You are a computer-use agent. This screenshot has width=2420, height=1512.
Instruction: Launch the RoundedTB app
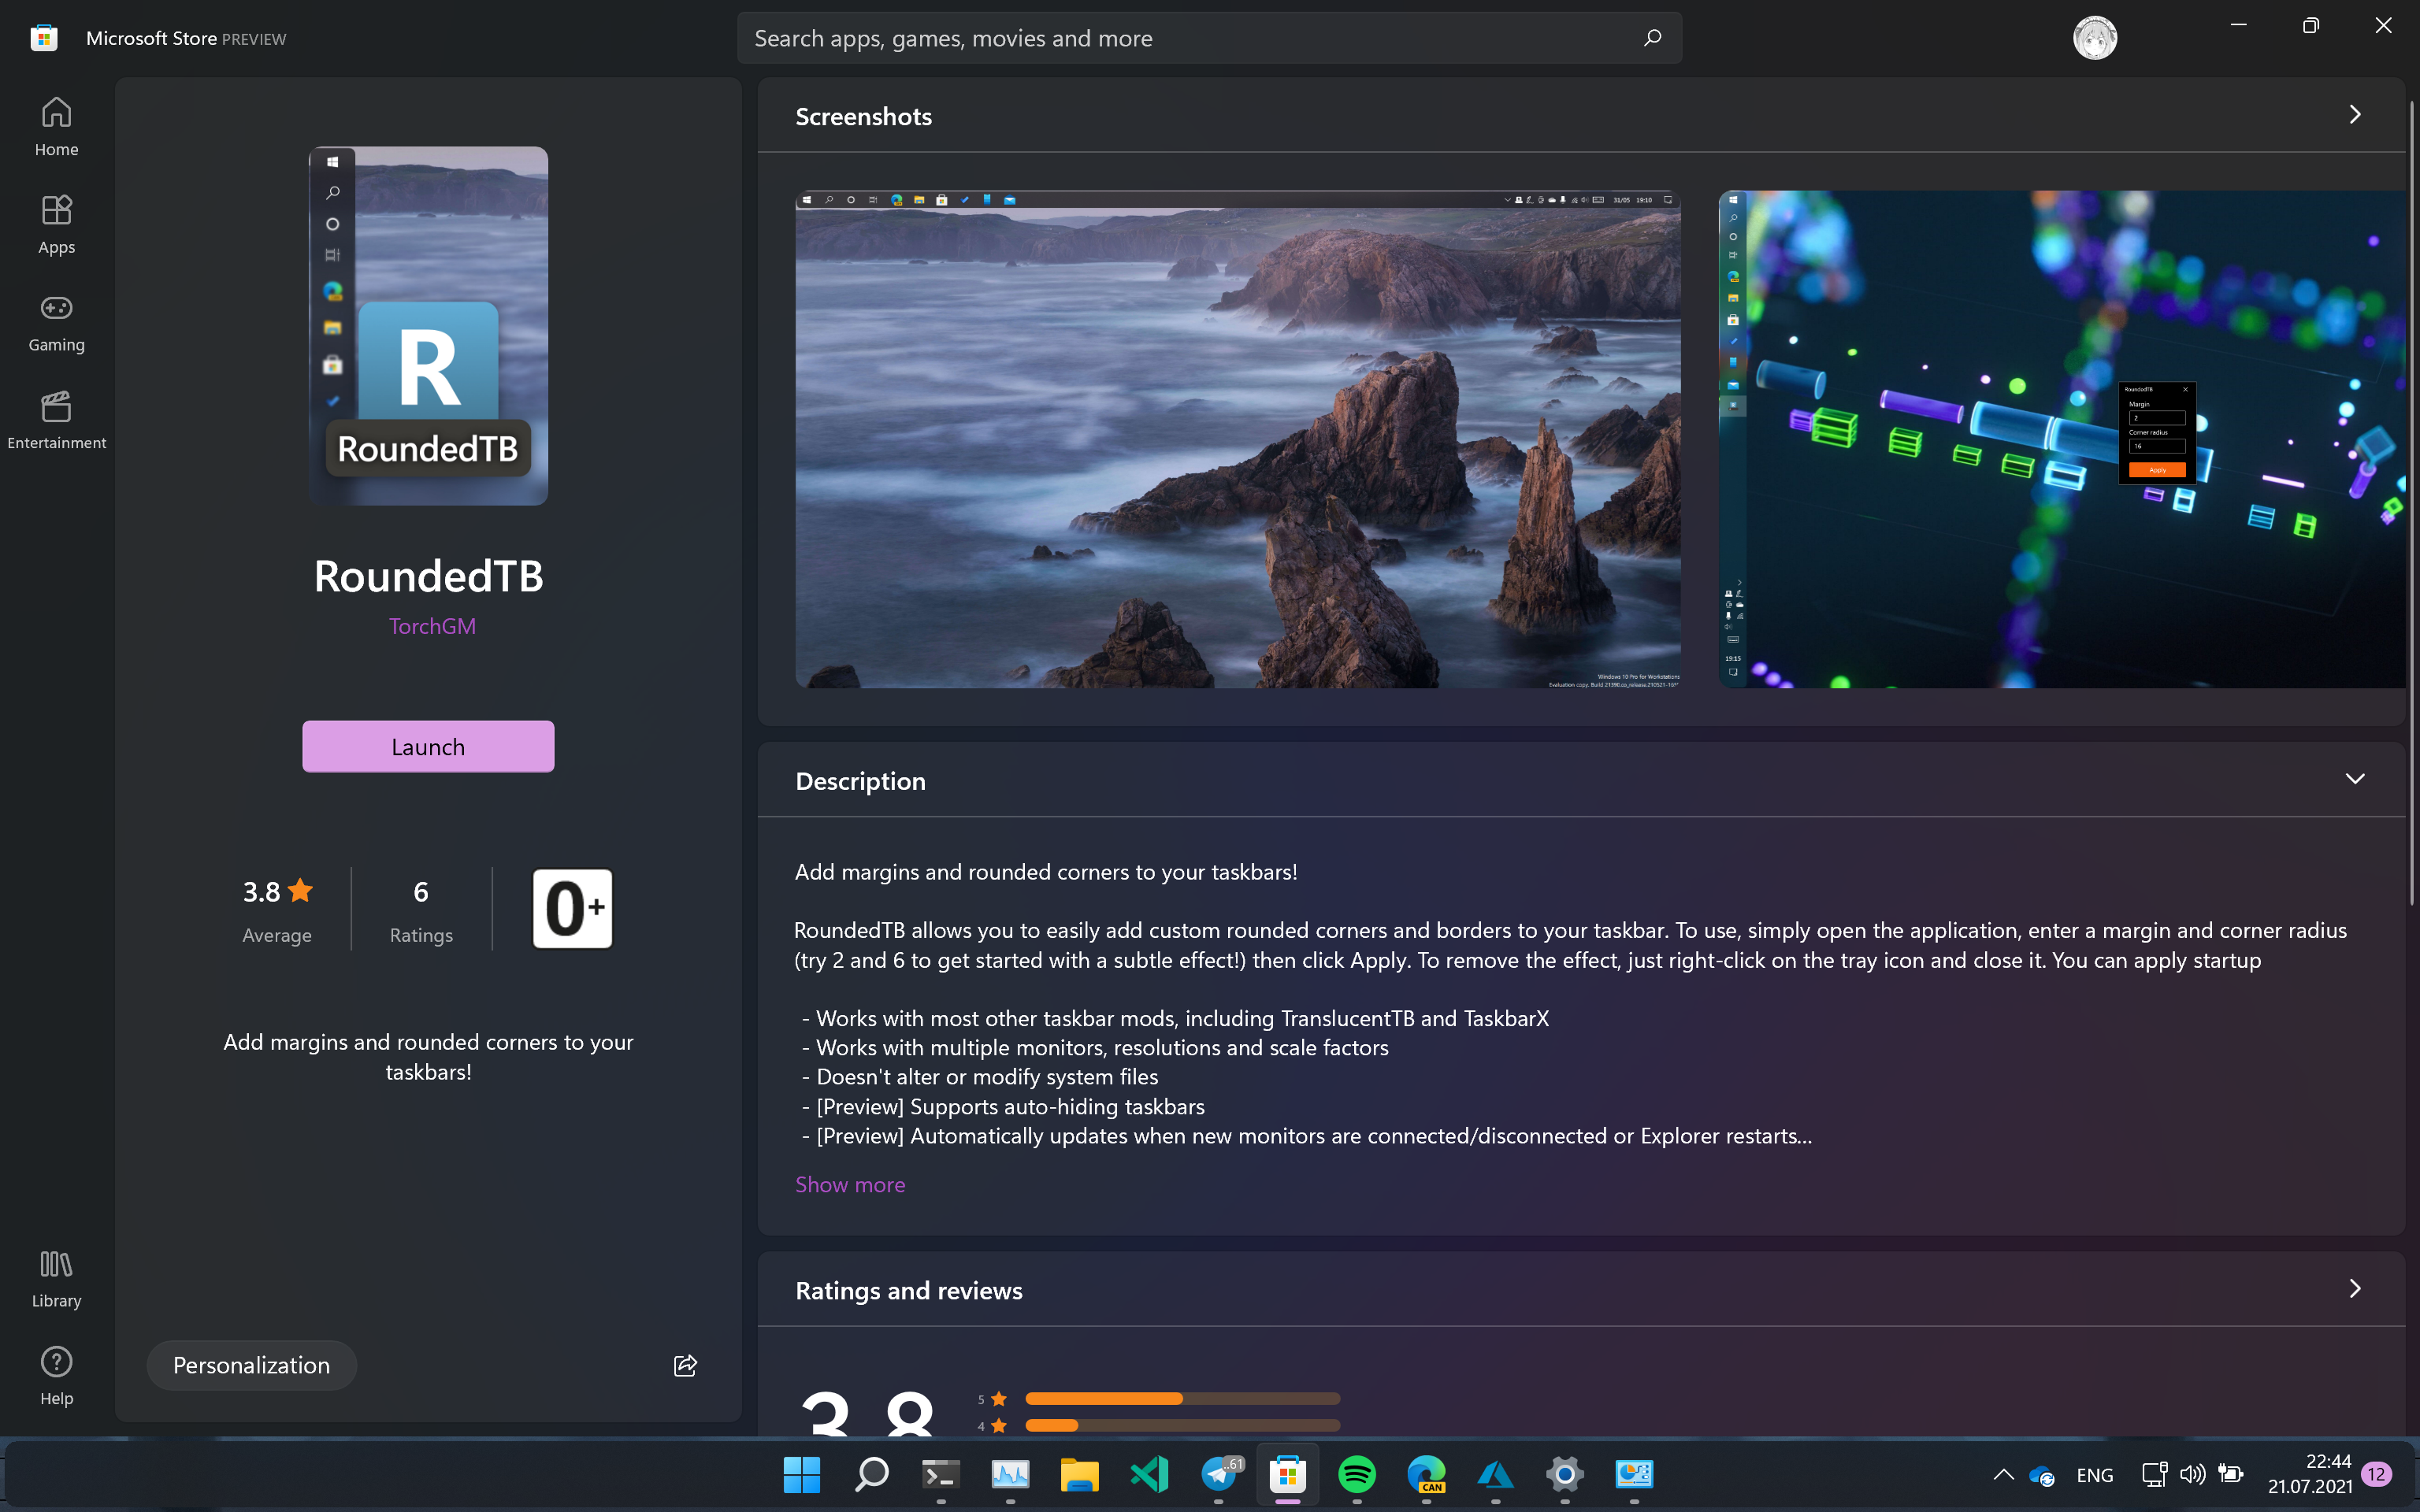(x=428, y=746)
